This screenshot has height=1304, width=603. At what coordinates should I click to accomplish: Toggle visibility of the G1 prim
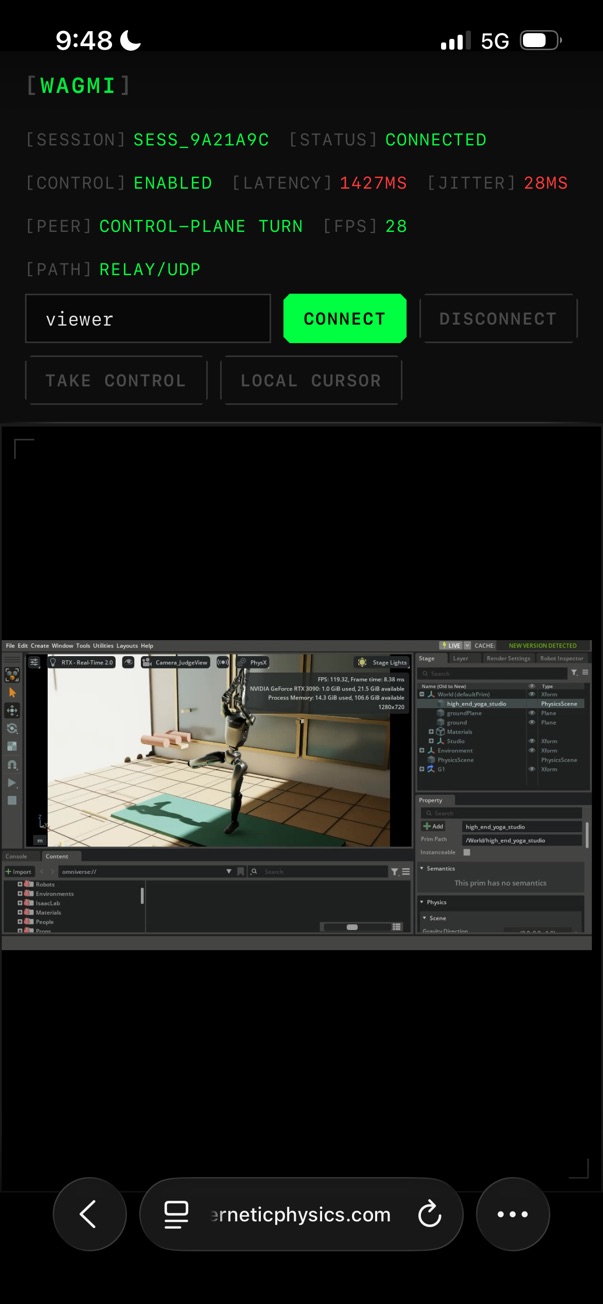pyautogui.click(x=532, y=769)
